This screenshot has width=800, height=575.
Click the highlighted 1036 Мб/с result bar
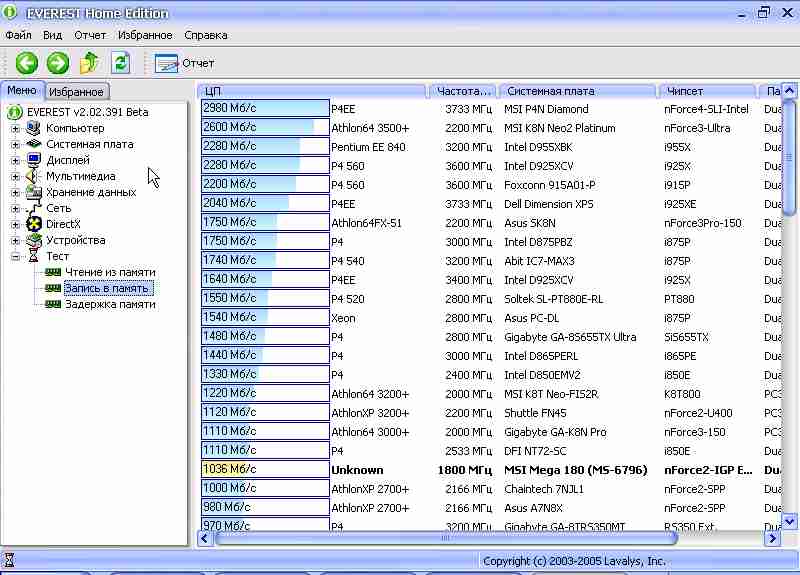(265, 469)
